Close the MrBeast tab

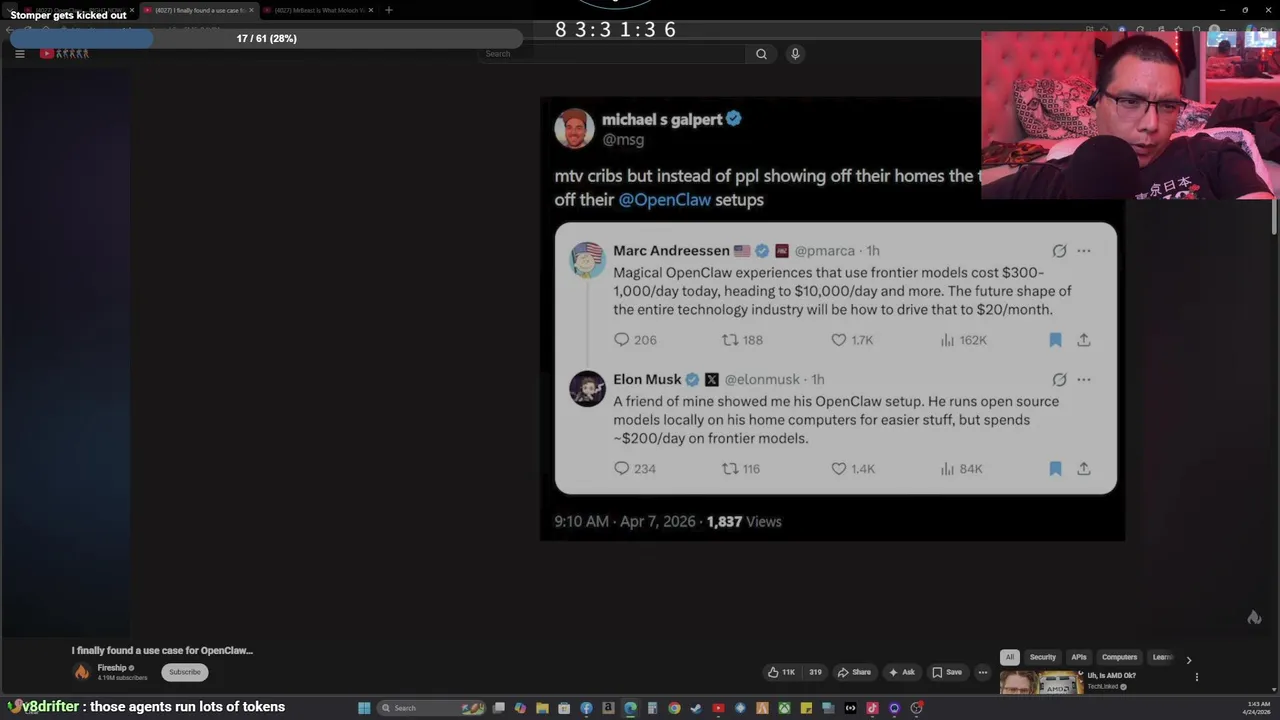tap(371, 10)
